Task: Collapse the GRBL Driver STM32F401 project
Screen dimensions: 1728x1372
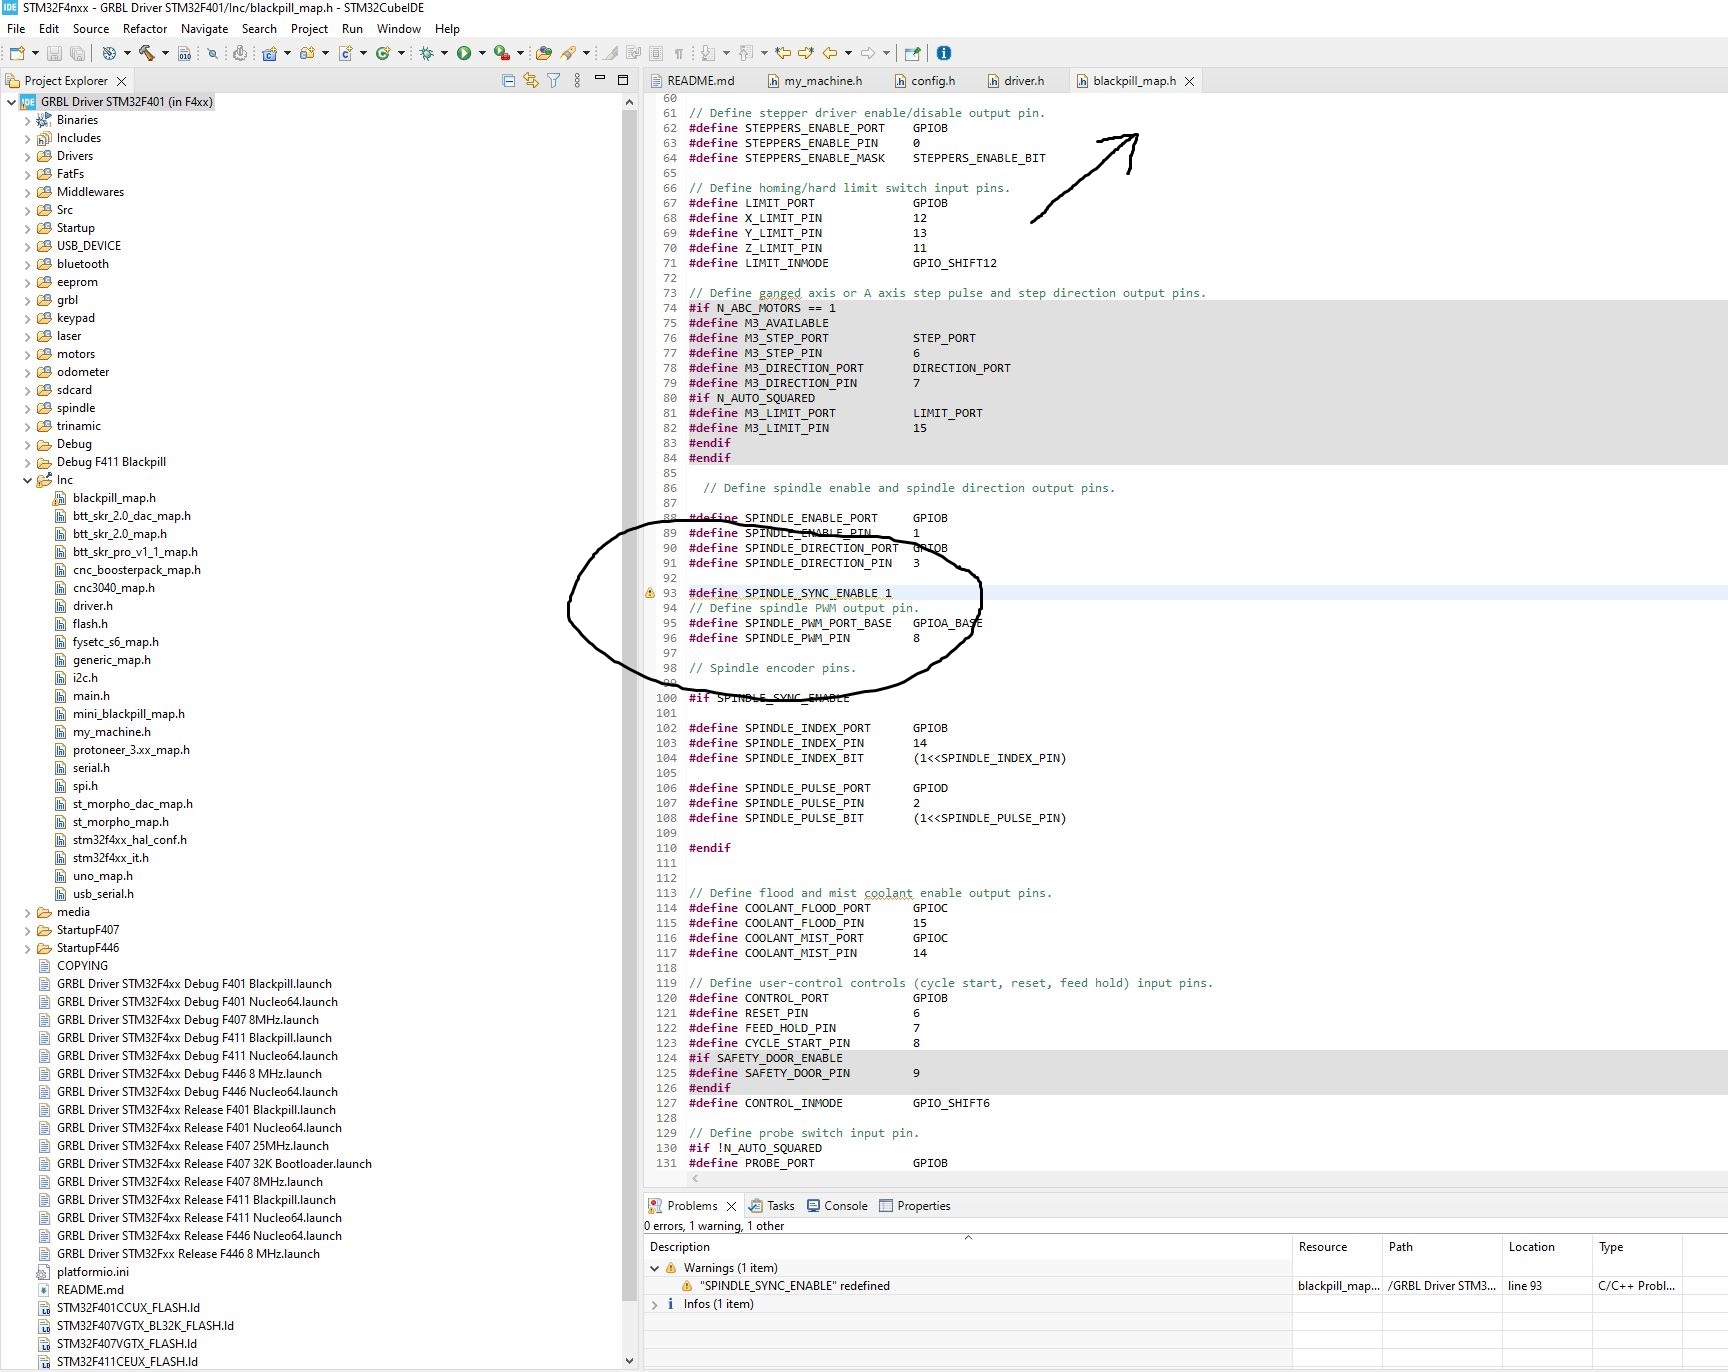Action: (11, 102)
